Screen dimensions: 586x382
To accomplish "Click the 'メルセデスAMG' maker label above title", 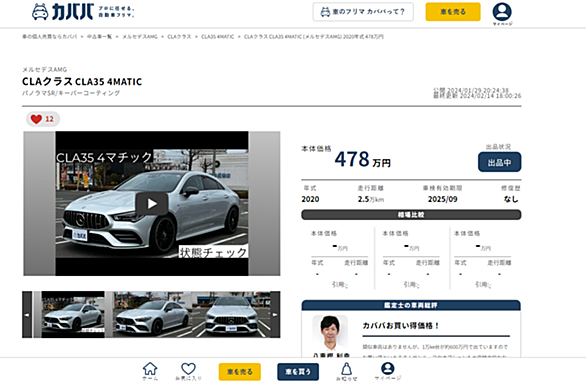I will (44, 70).
